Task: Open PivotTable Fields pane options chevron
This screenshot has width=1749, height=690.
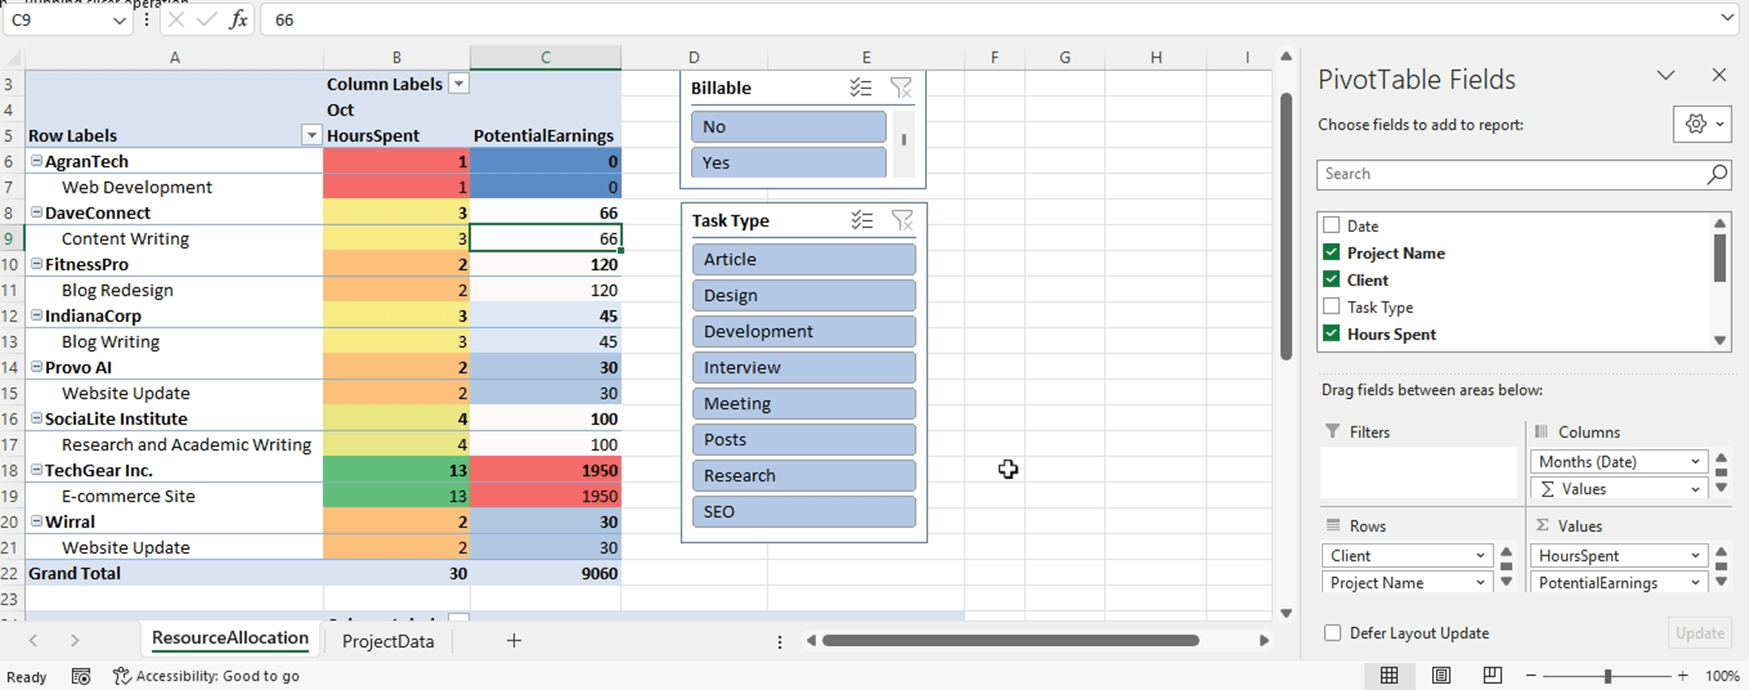Action: [x=1666, y=75]
